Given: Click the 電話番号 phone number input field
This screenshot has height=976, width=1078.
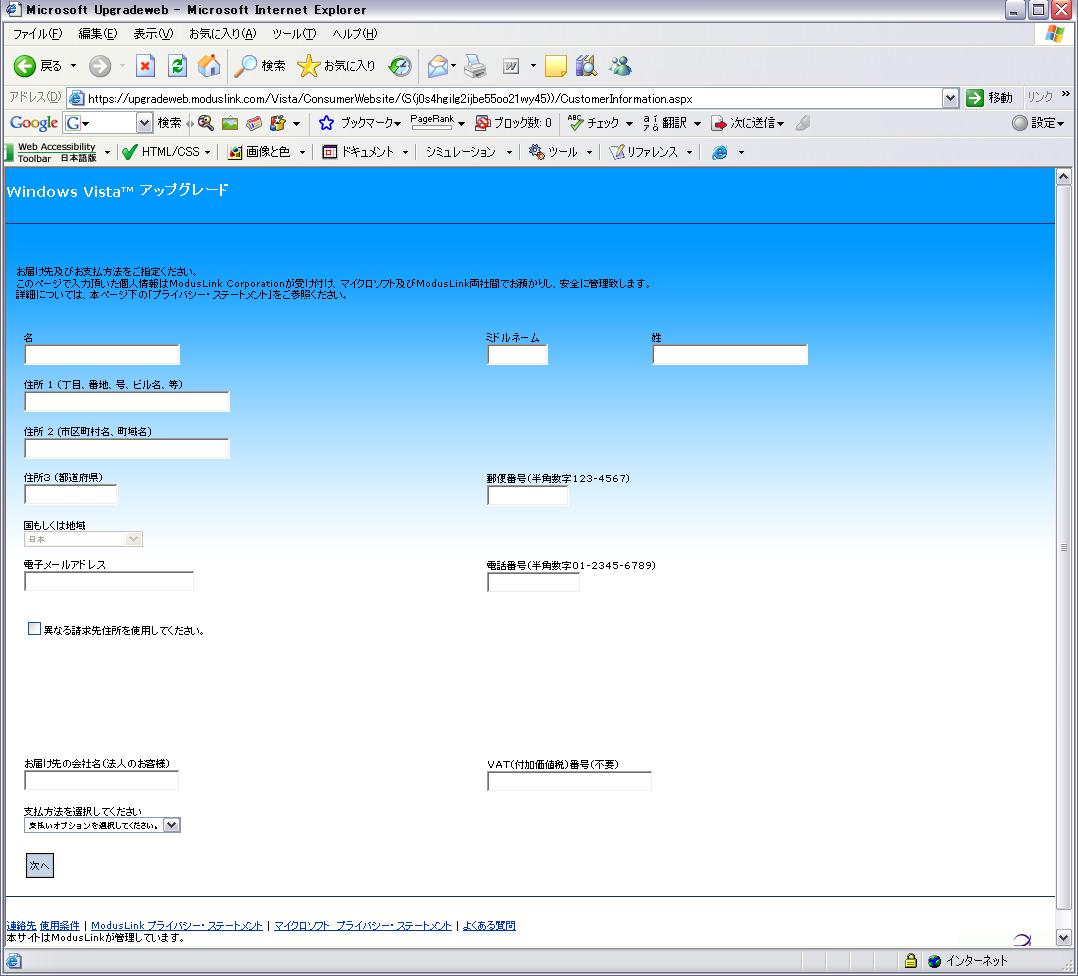Looking at the screenshot, I should pos(533,581).
